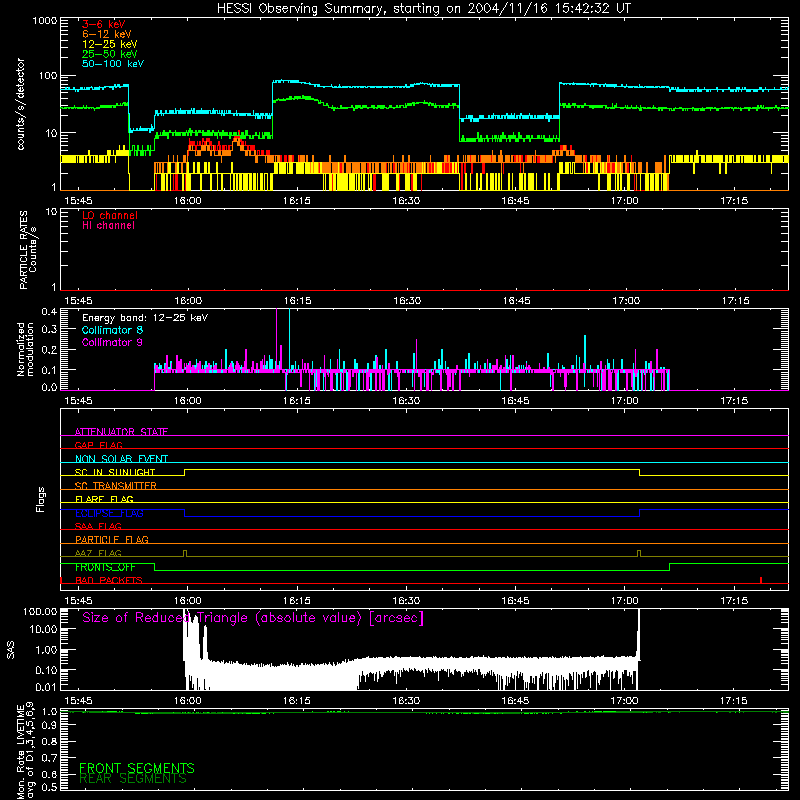The height and width of the screenshot is (800, 800).
Task: Click the Normalized modulation axis label
Action: click(x=25, y=349)
